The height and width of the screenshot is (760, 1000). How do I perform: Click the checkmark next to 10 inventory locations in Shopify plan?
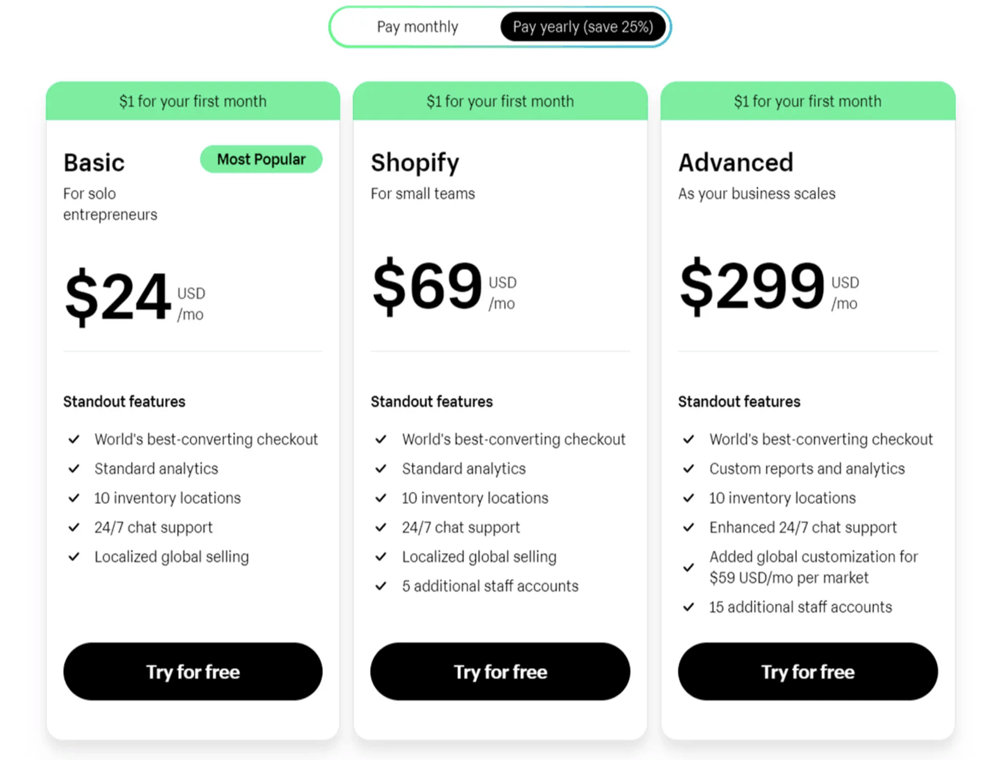pyautogui.click(x=381, y=498)
